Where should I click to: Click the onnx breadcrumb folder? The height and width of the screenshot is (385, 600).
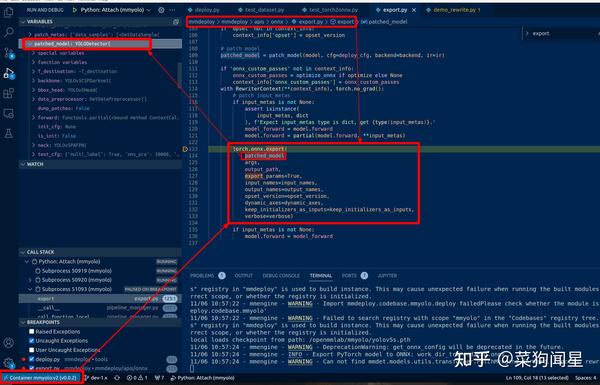pyautogui.click(x=277, y=22)
